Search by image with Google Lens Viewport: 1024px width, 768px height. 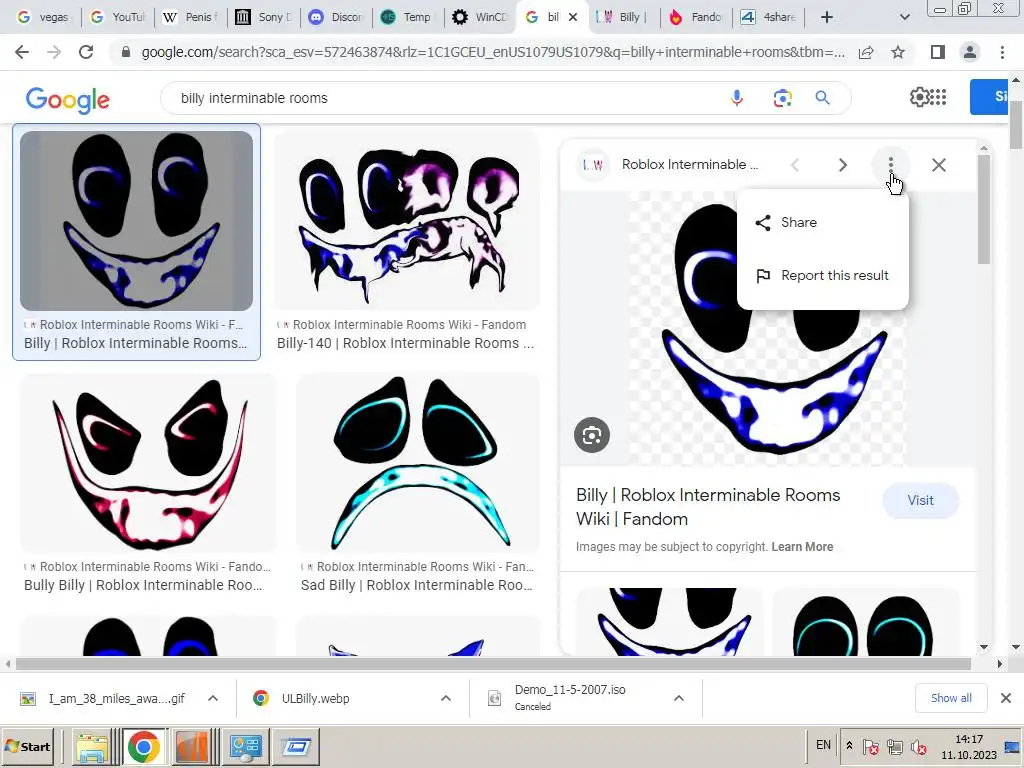pyautogui.click(x=782, y=98)
